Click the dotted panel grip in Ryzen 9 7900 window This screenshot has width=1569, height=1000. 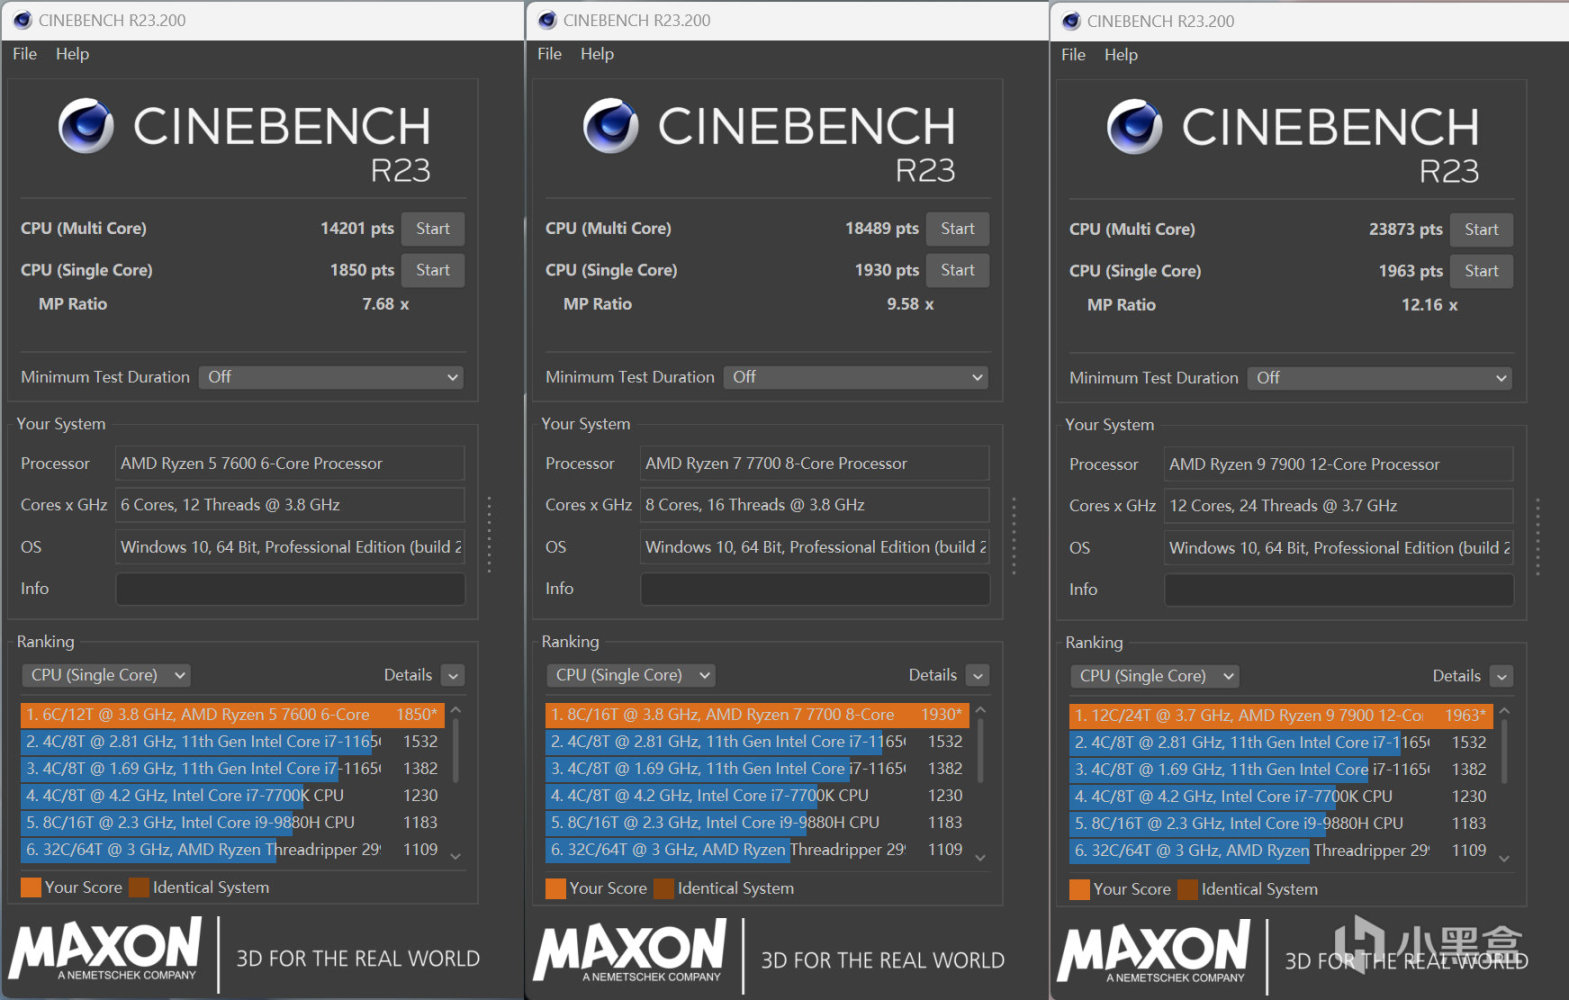(x=1538, y=537)
